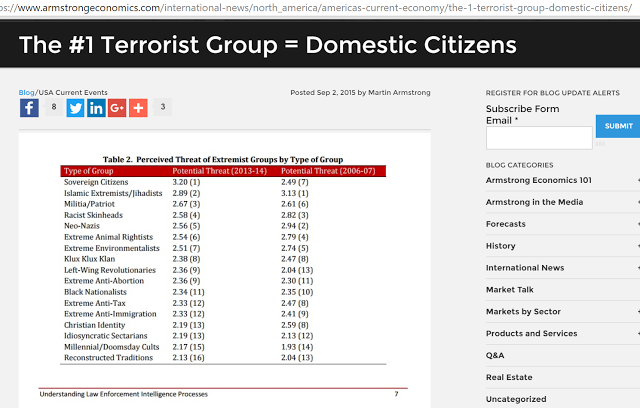This screenshot has height=408, width=640.
Task: Open Products and Services category
Action: pyautogui.click(x=531, y=334)
